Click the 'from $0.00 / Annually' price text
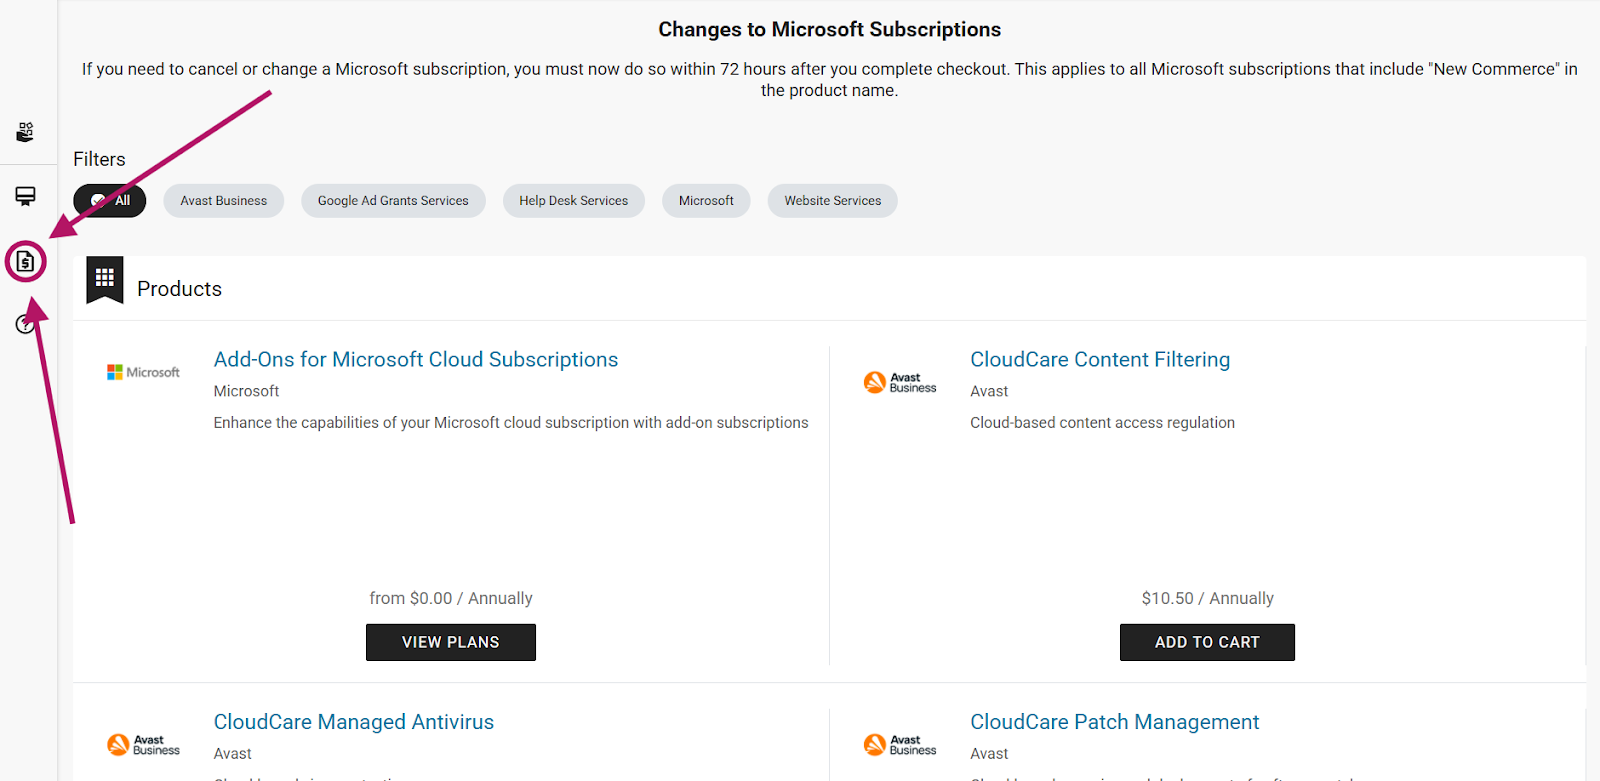Viewport: 1600px width, 781px height. [451, 598]
